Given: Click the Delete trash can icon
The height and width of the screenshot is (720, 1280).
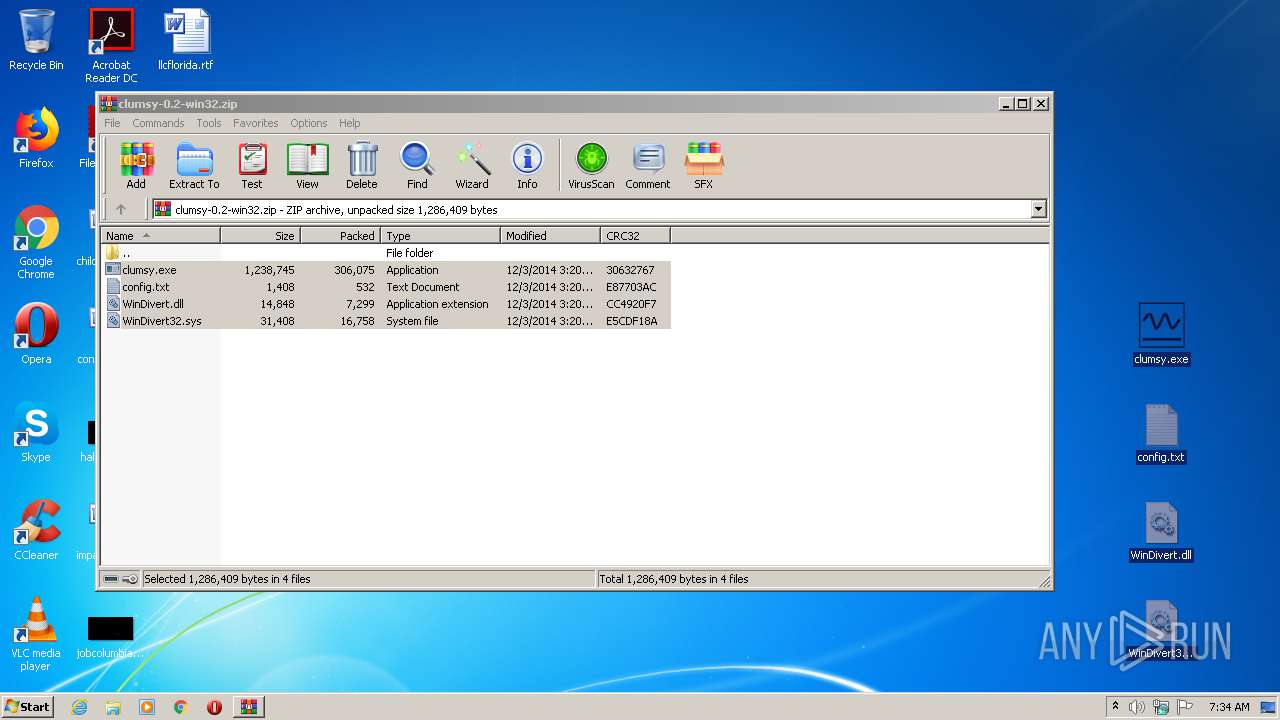Looking at the screenshot, I should [x=362, y=165].
